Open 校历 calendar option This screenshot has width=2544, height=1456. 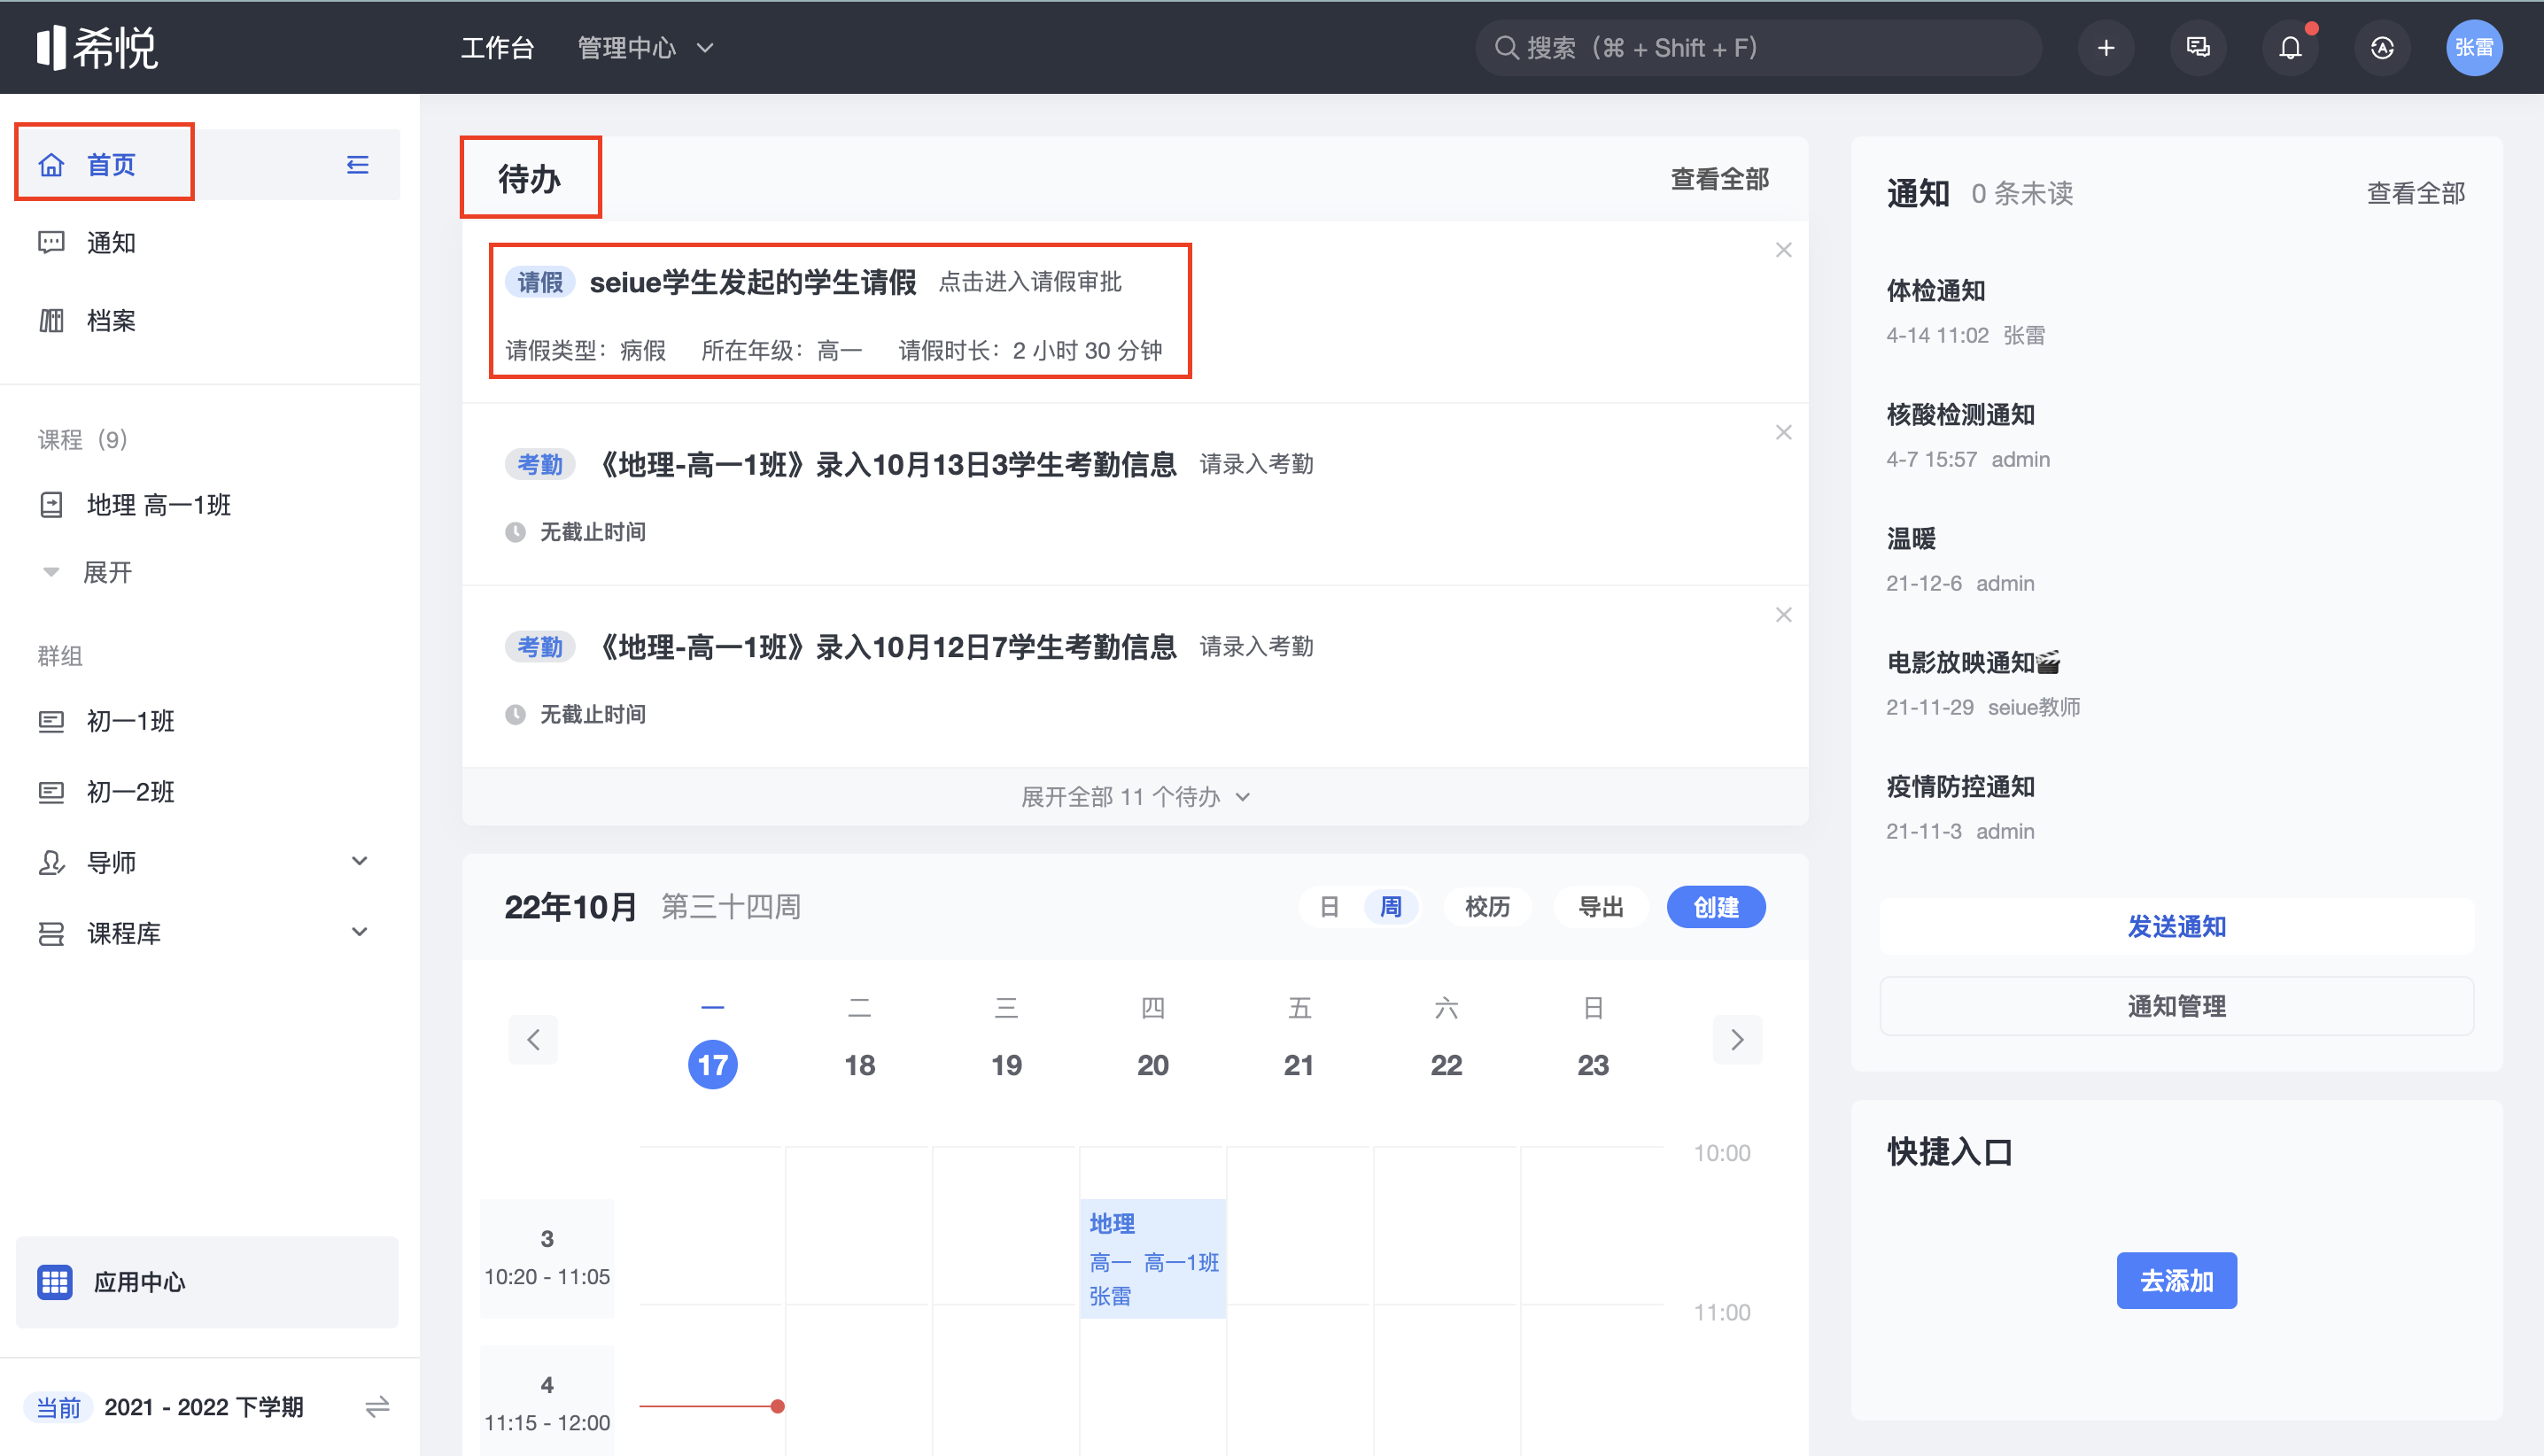(1487, 907)
